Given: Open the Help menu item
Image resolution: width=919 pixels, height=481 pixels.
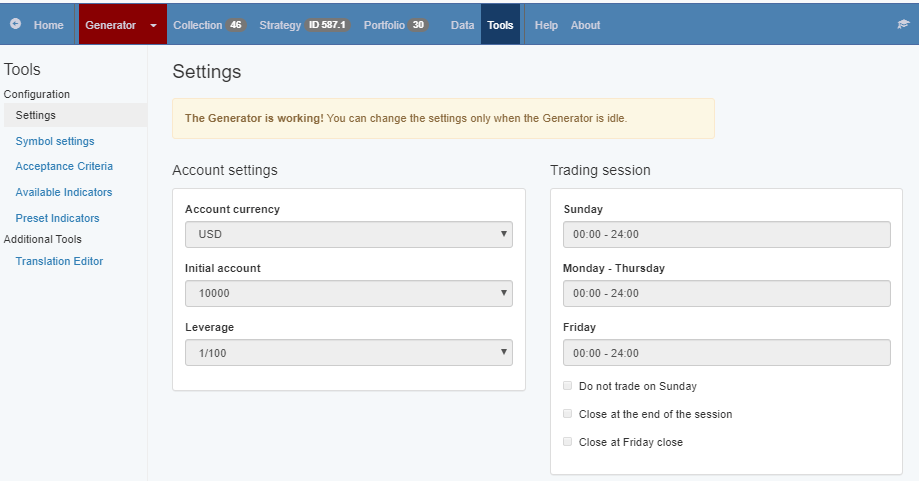Looking at the screenshot, I should click(546, 25).
